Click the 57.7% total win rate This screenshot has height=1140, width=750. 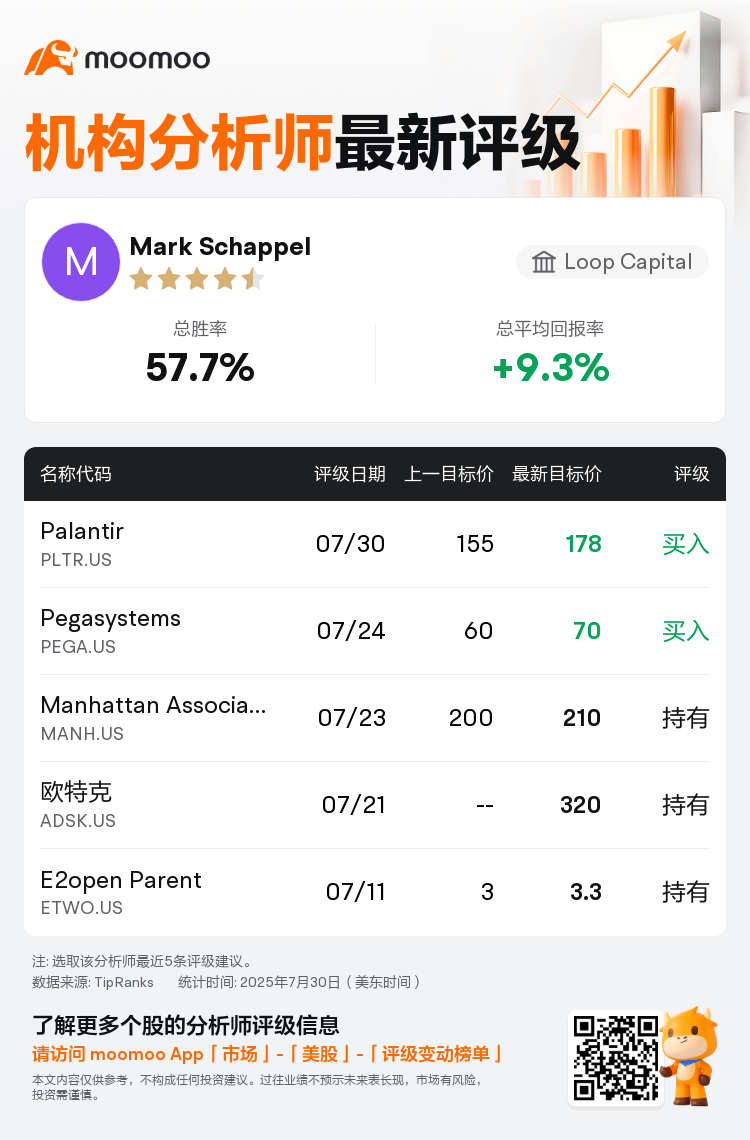tap(200, 367)
